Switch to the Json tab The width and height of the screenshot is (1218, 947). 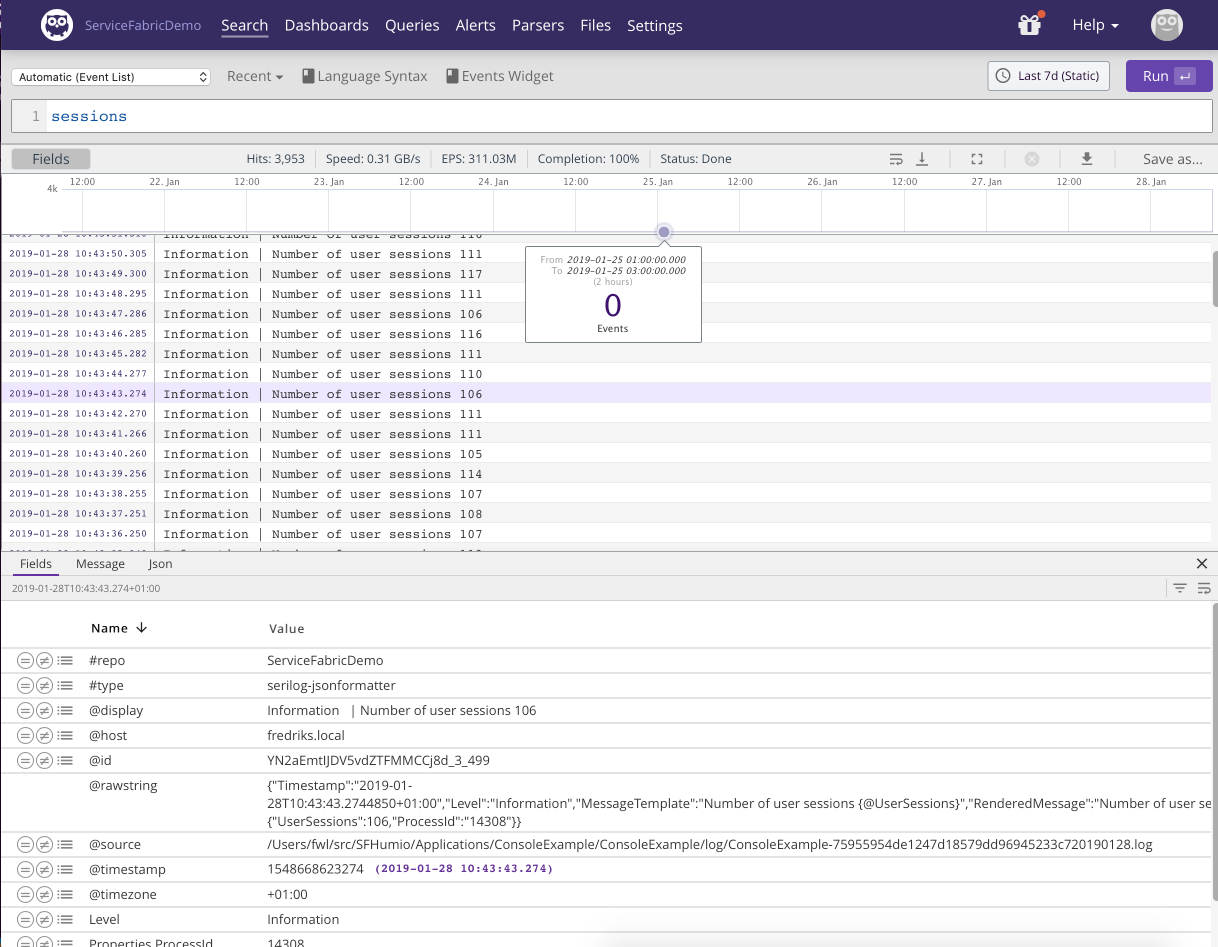click(160, 564)
